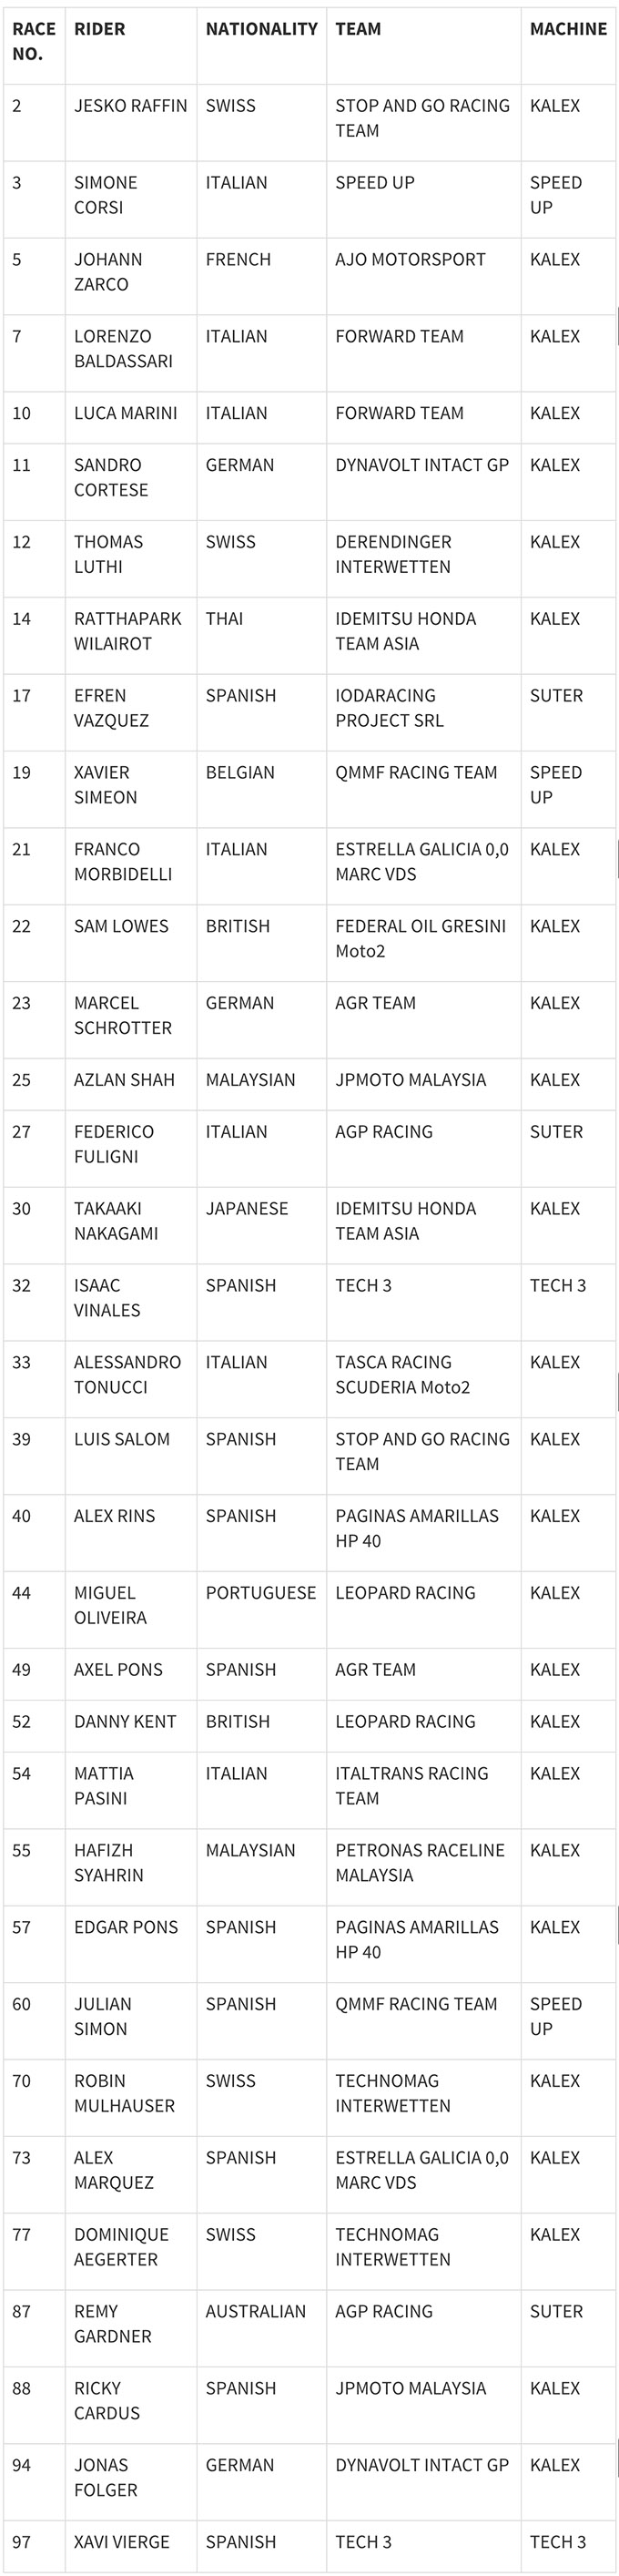Select THAI nationality cell
The image size is (619, 2576).
point(262,636)
